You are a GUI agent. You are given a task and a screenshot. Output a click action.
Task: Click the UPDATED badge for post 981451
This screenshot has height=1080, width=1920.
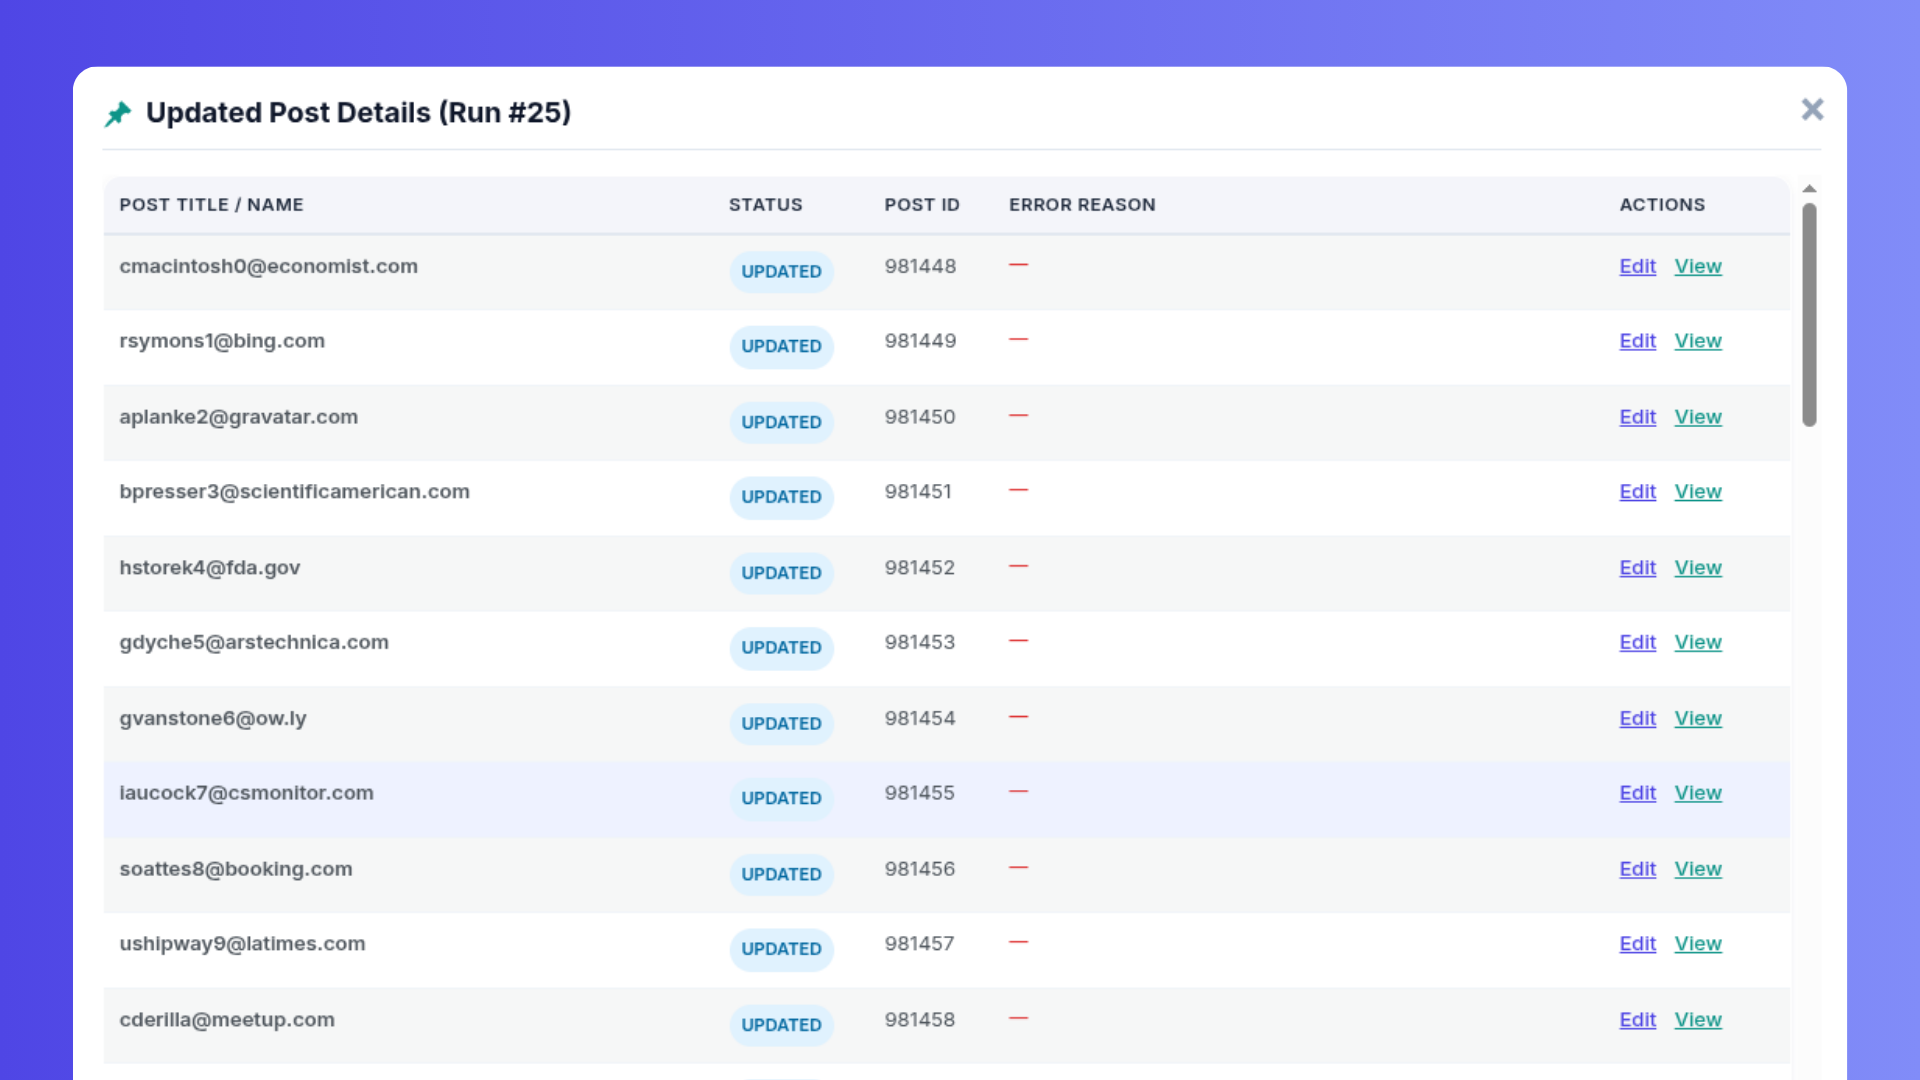click(x=781, y=497)
